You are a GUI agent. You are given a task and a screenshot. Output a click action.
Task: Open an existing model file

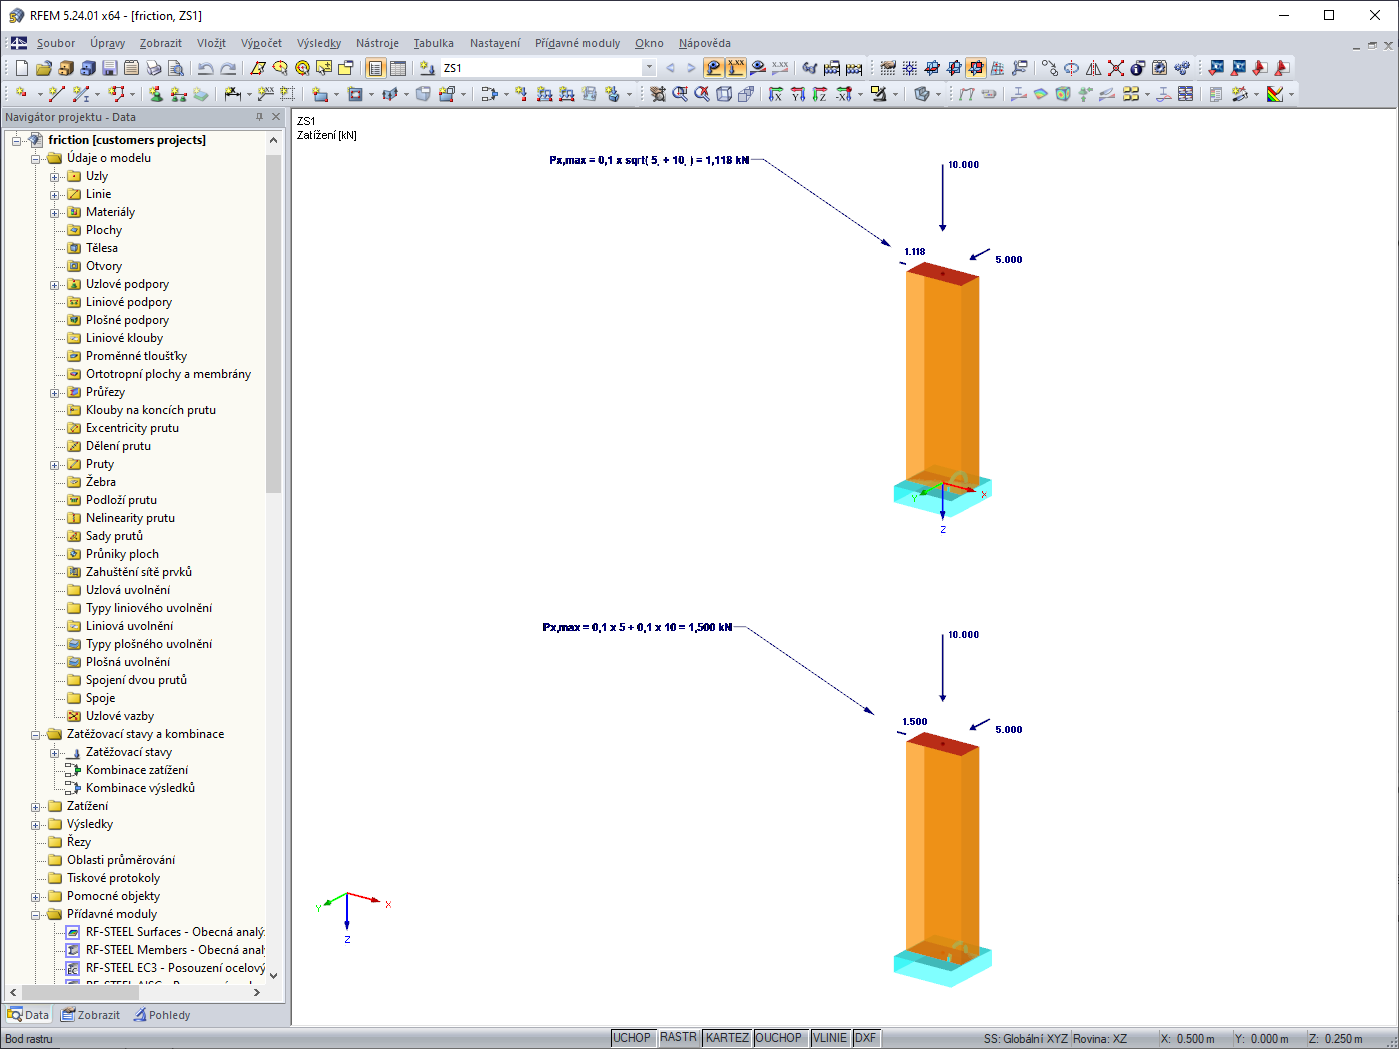[43, 68]
